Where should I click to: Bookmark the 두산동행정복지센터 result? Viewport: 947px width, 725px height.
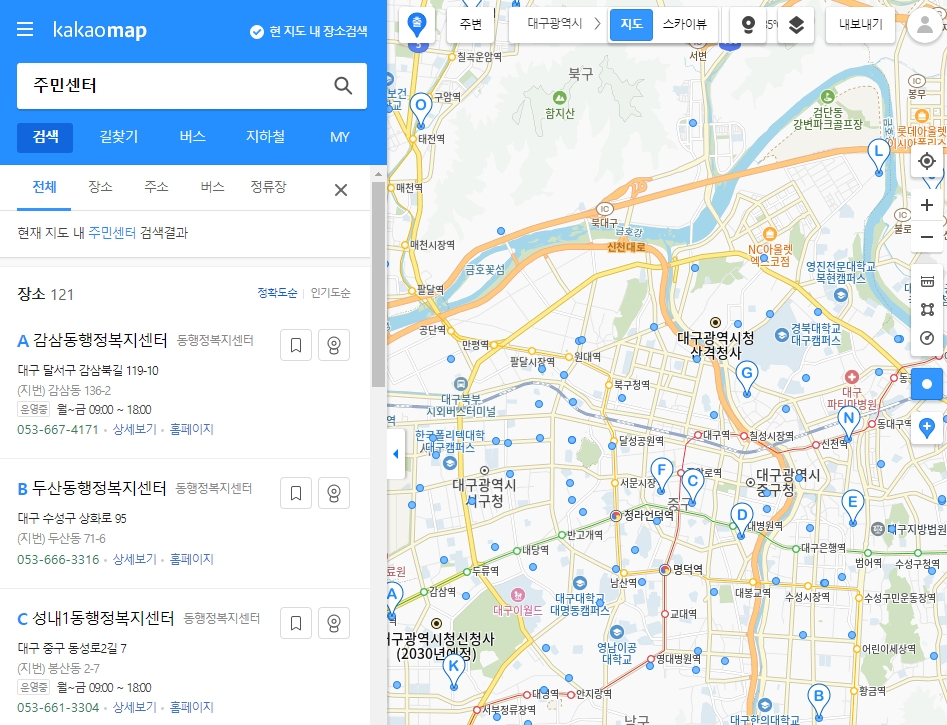pyautogui.click(x=295, y=492)
